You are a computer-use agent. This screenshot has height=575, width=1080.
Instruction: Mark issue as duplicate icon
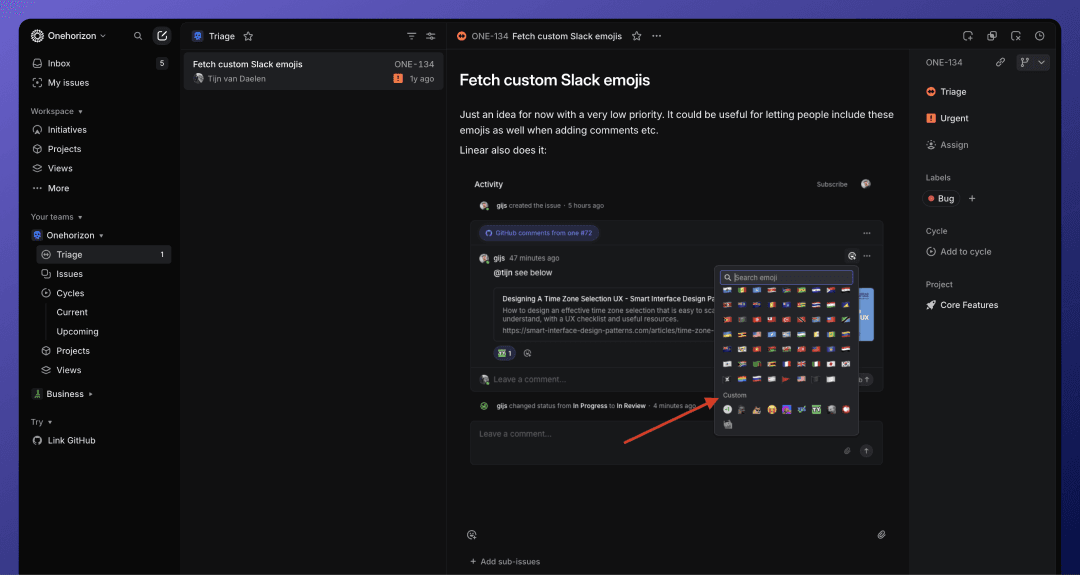coord(992,36)
